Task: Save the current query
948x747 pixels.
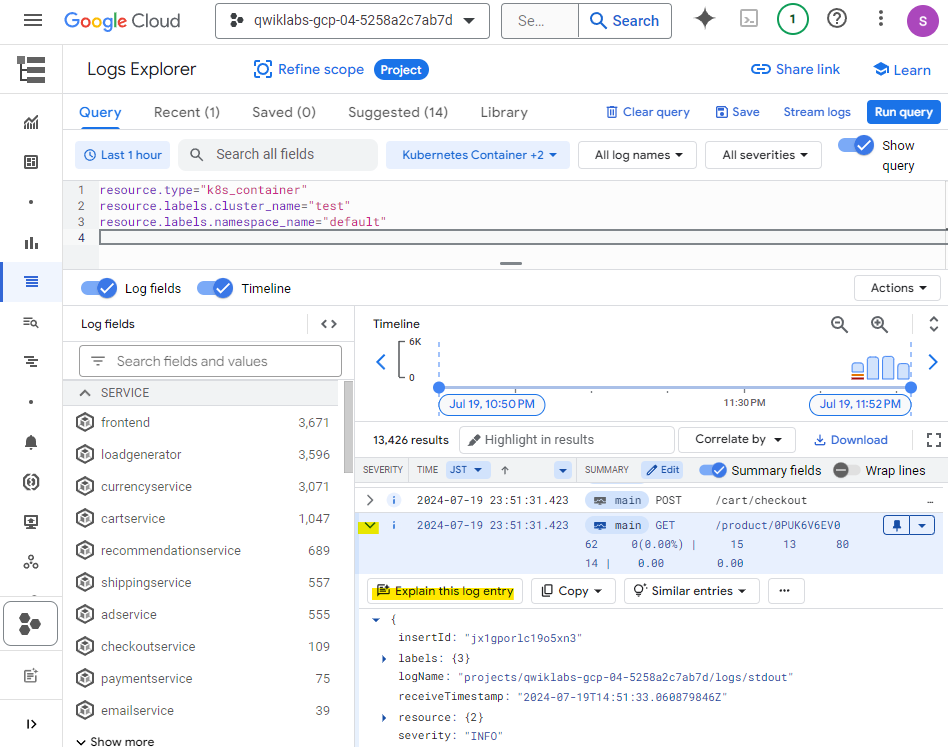Action: [738, 112]
